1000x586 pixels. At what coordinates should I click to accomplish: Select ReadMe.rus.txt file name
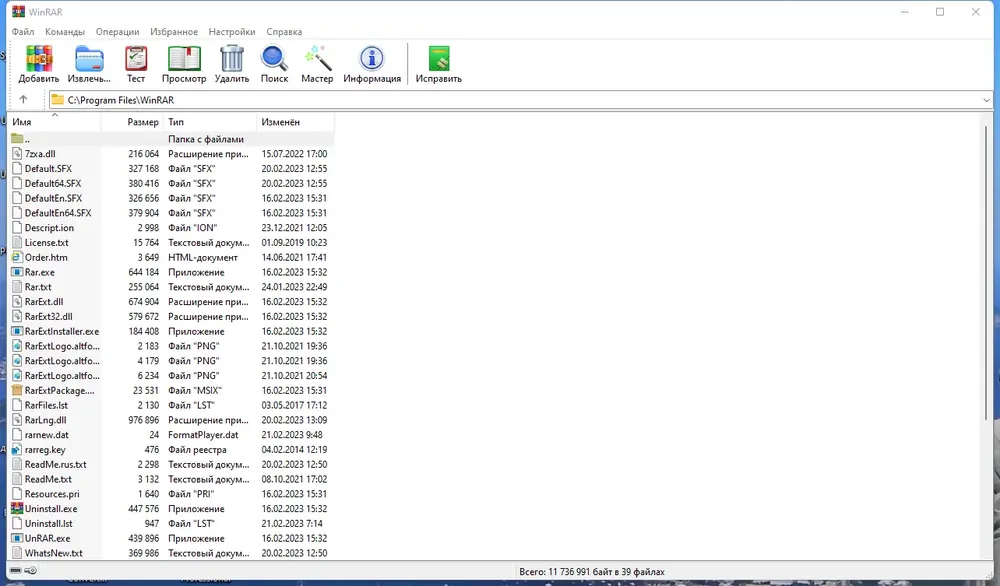[55, 464]
